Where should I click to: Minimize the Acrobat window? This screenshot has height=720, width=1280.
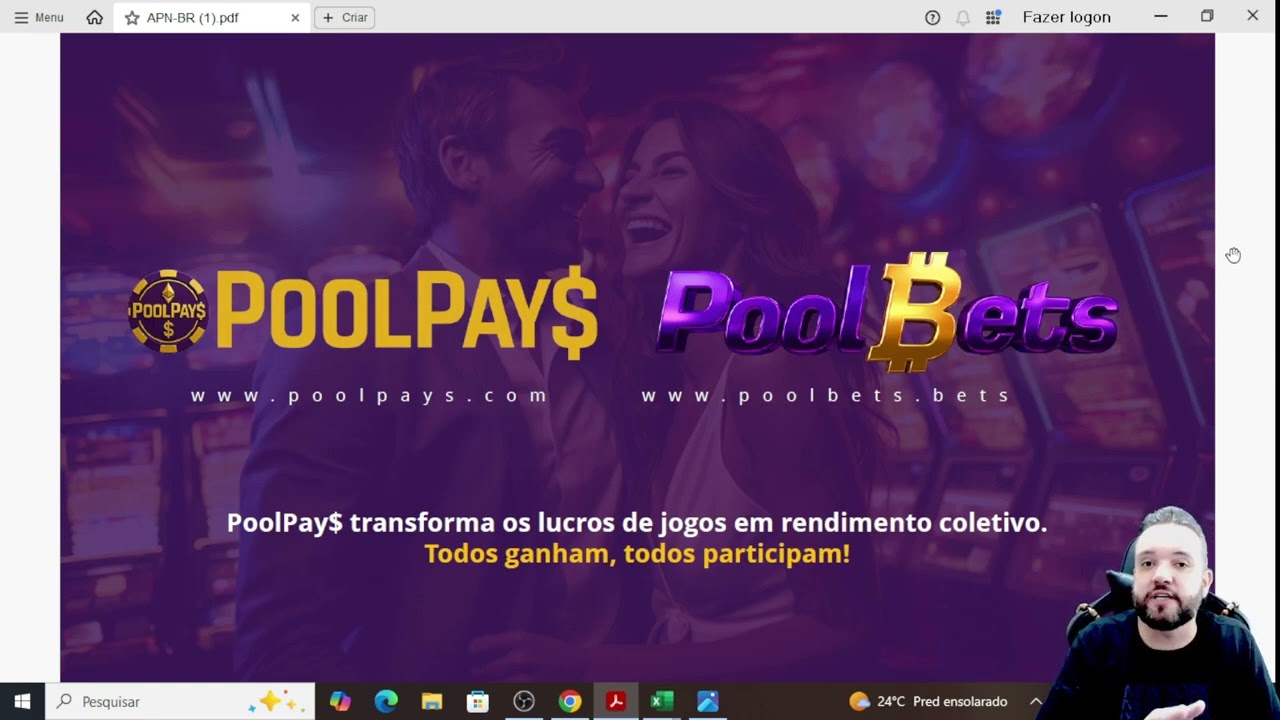tap(1161, 16)
